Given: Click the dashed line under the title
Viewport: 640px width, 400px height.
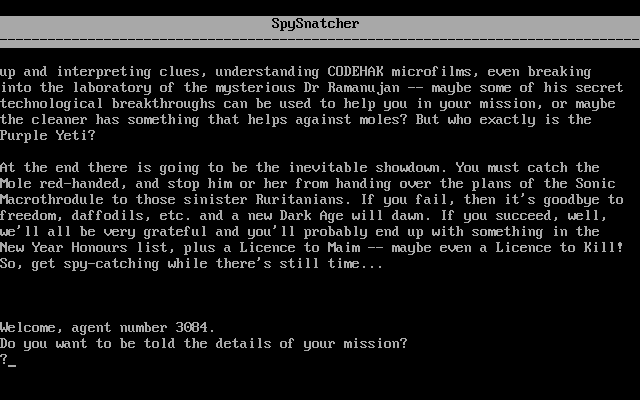Looking at the screenshot, I should click(x=320, y=40).
